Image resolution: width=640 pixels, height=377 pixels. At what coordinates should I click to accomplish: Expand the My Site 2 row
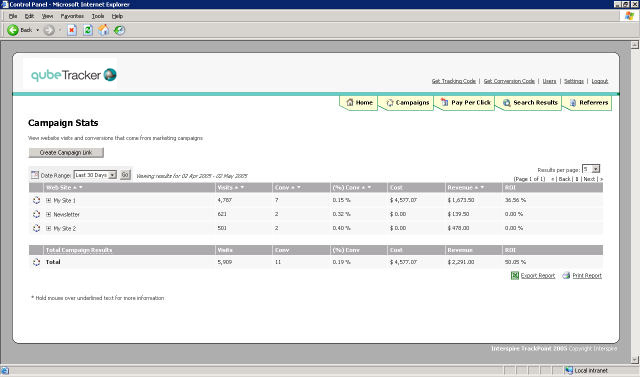[49, 228]
